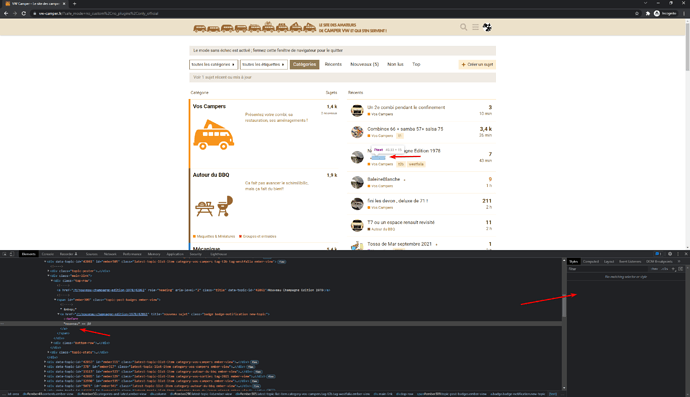The image size is (690, 397).
Task: Select the Nouveaux (5) navigation tab
Action: pos(364,64)
